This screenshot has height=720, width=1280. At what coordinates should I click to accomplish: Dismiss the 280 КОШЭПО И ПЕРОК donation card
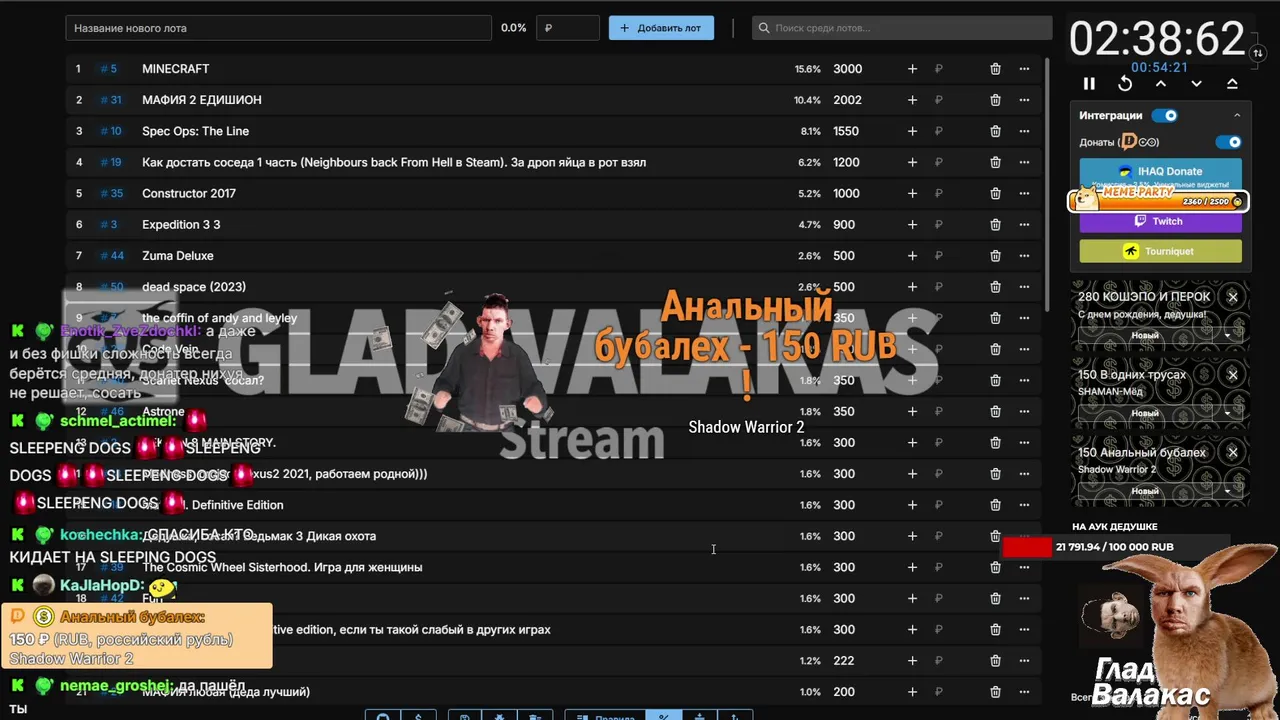[x=1233, y=297]
